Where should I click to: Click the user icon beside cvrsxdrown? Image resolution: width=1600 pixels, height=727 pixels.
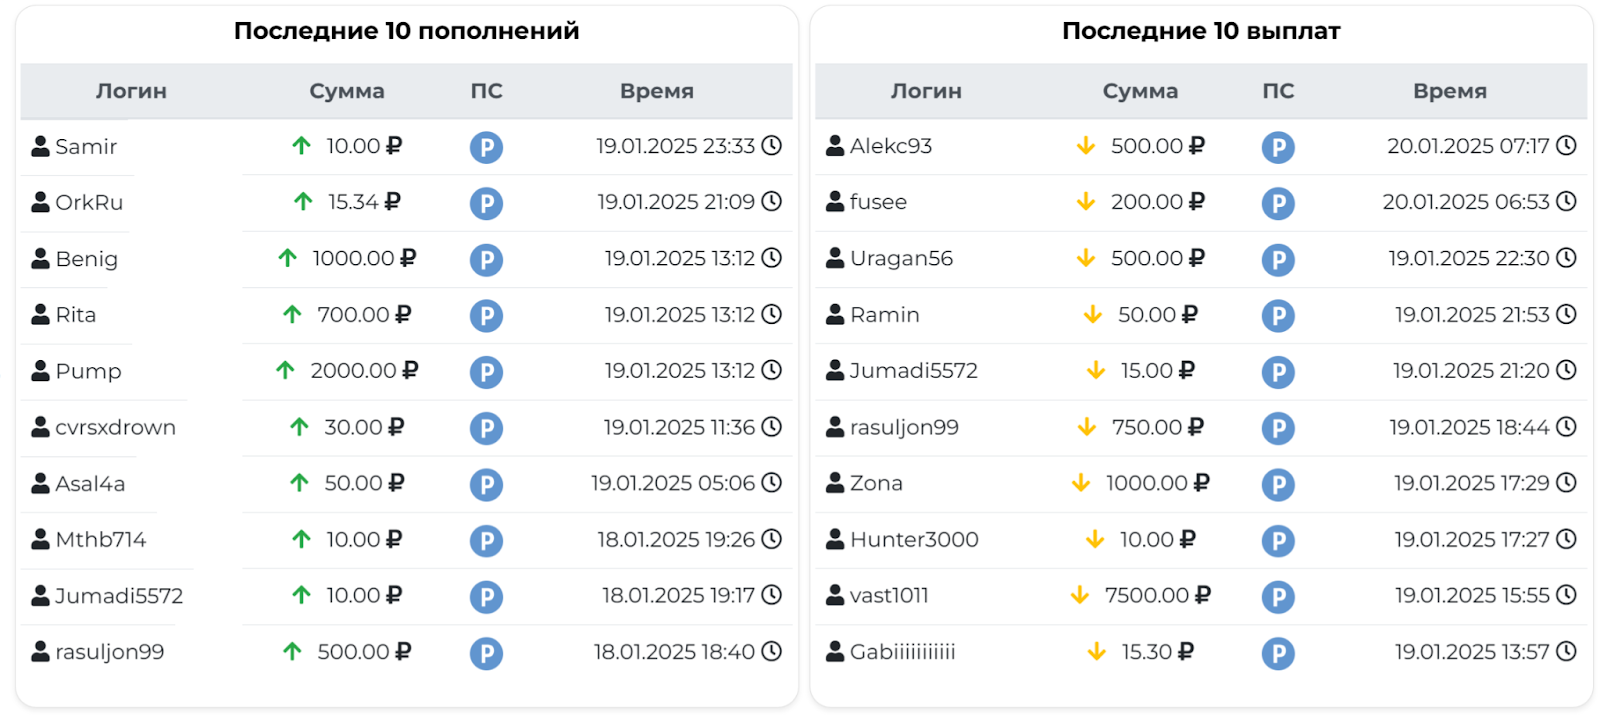[x=40, y=427]
